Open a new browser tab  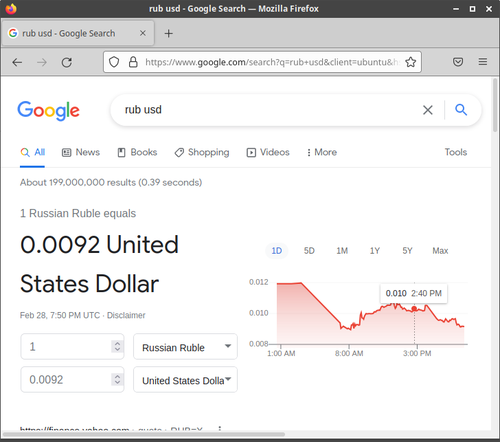pyautogui.click(x=169, y=33)
